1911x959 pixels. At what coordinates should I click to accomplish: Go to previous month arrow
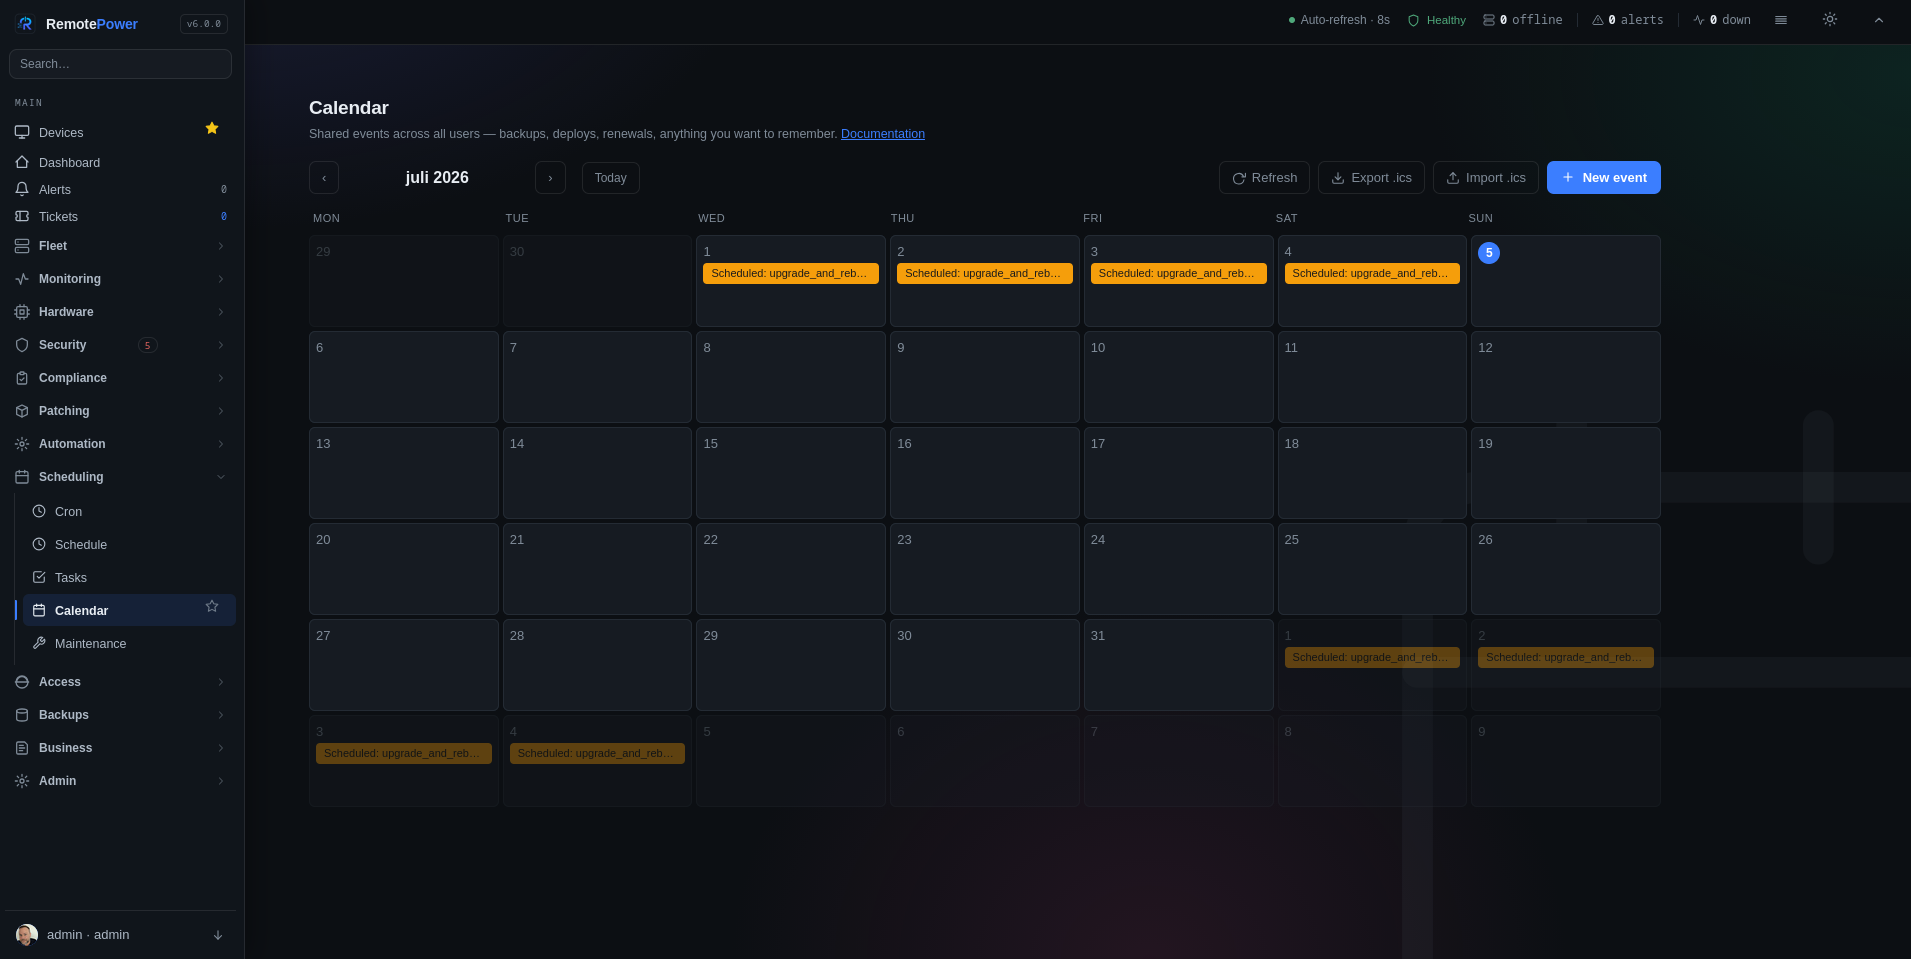(x=324, y=178)
